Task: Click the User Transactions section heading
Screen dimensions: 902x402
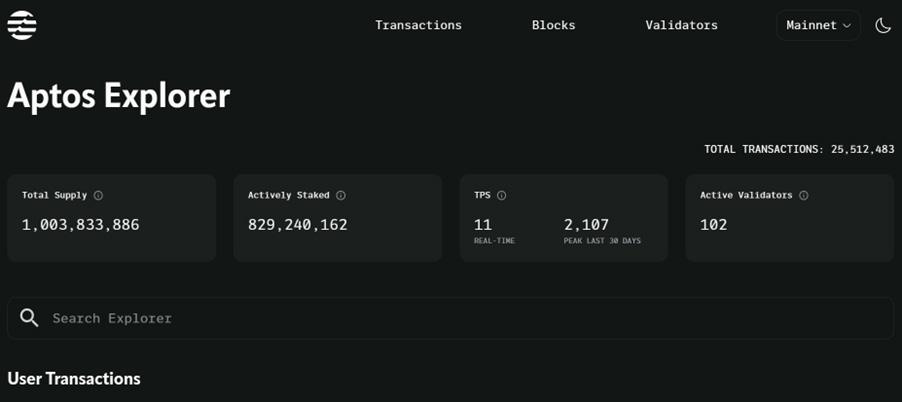Action: [x=74, y=379]
